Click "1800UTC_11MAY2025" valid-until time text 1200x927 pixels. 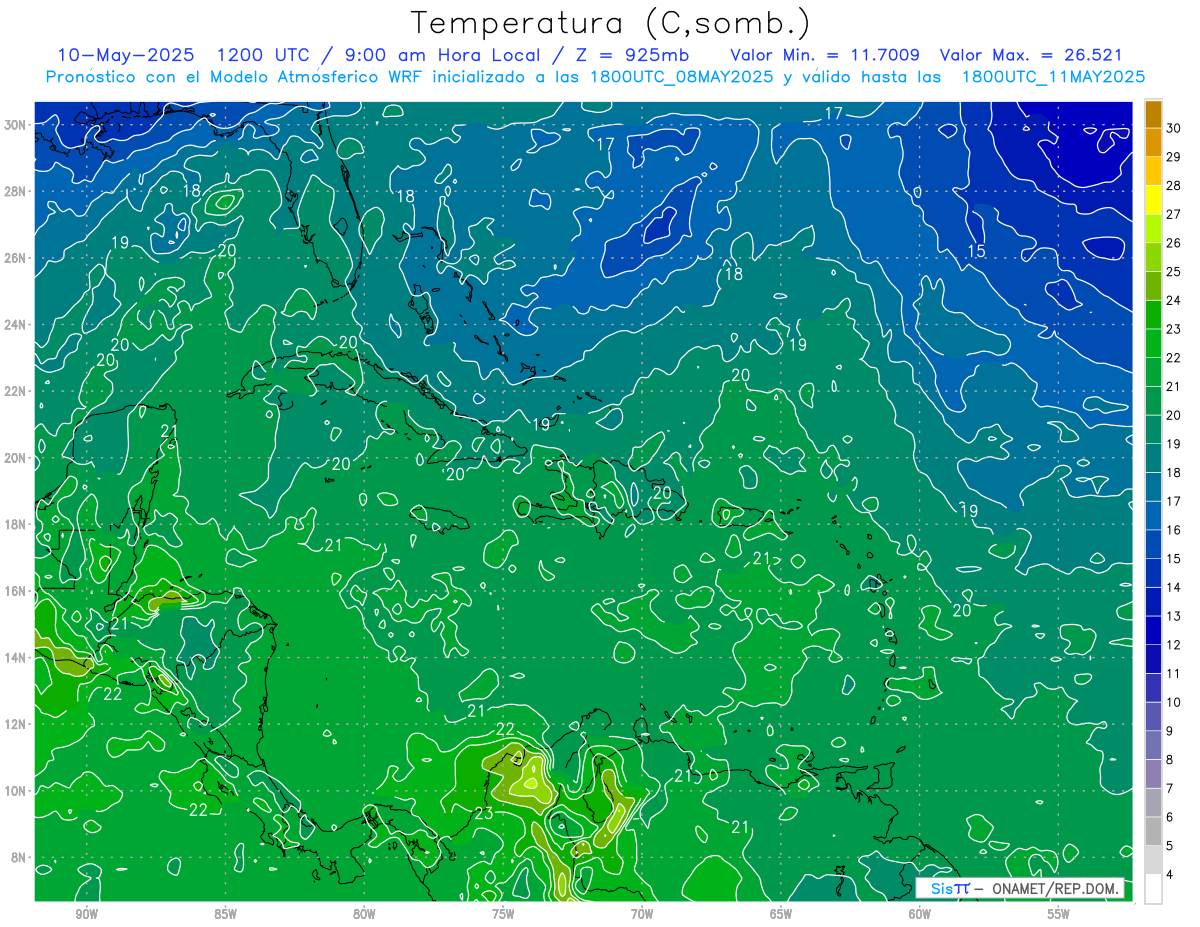coord(1053,76)
